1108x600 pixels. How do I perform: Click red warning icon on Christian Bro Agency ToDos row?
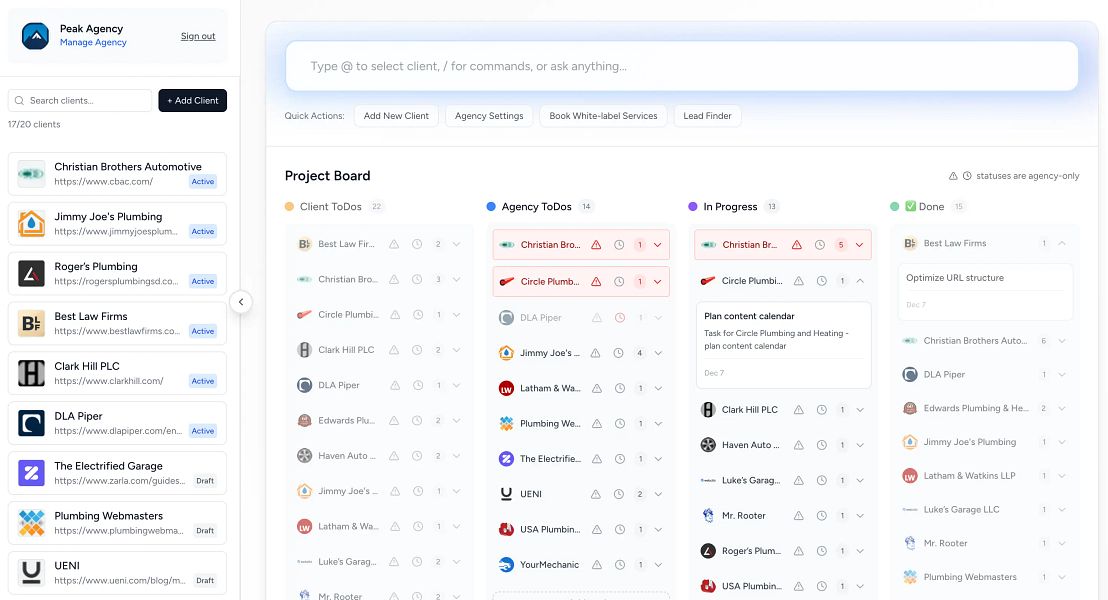click(x=596, y=245)
